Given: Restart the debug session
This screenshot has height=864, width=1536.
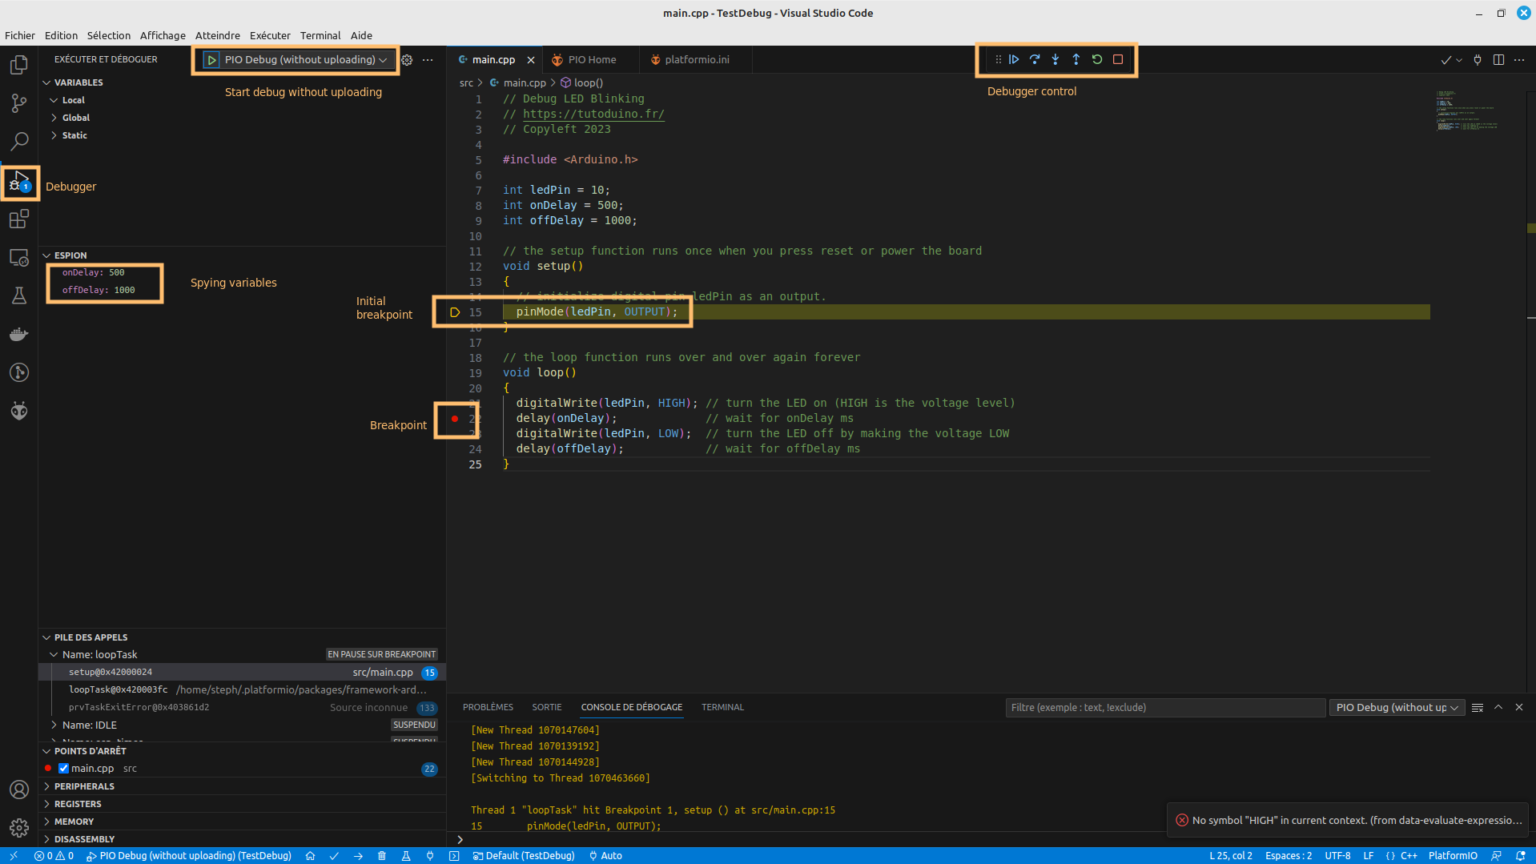Looking at the screenshot, I should (1097, 60).
